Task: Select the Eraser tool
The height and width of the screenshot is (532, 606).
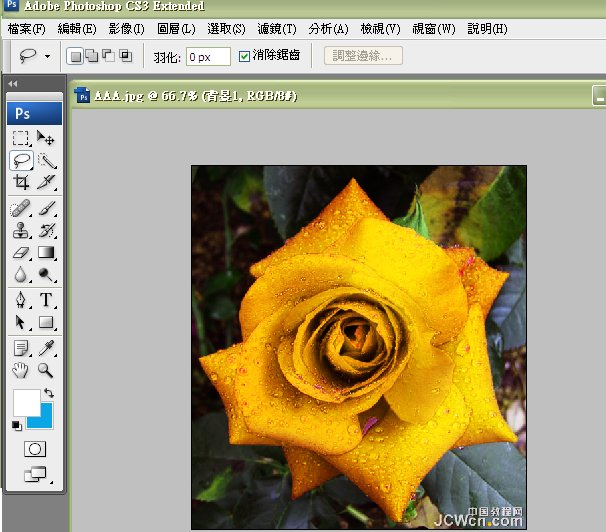Action: (22, 253)
